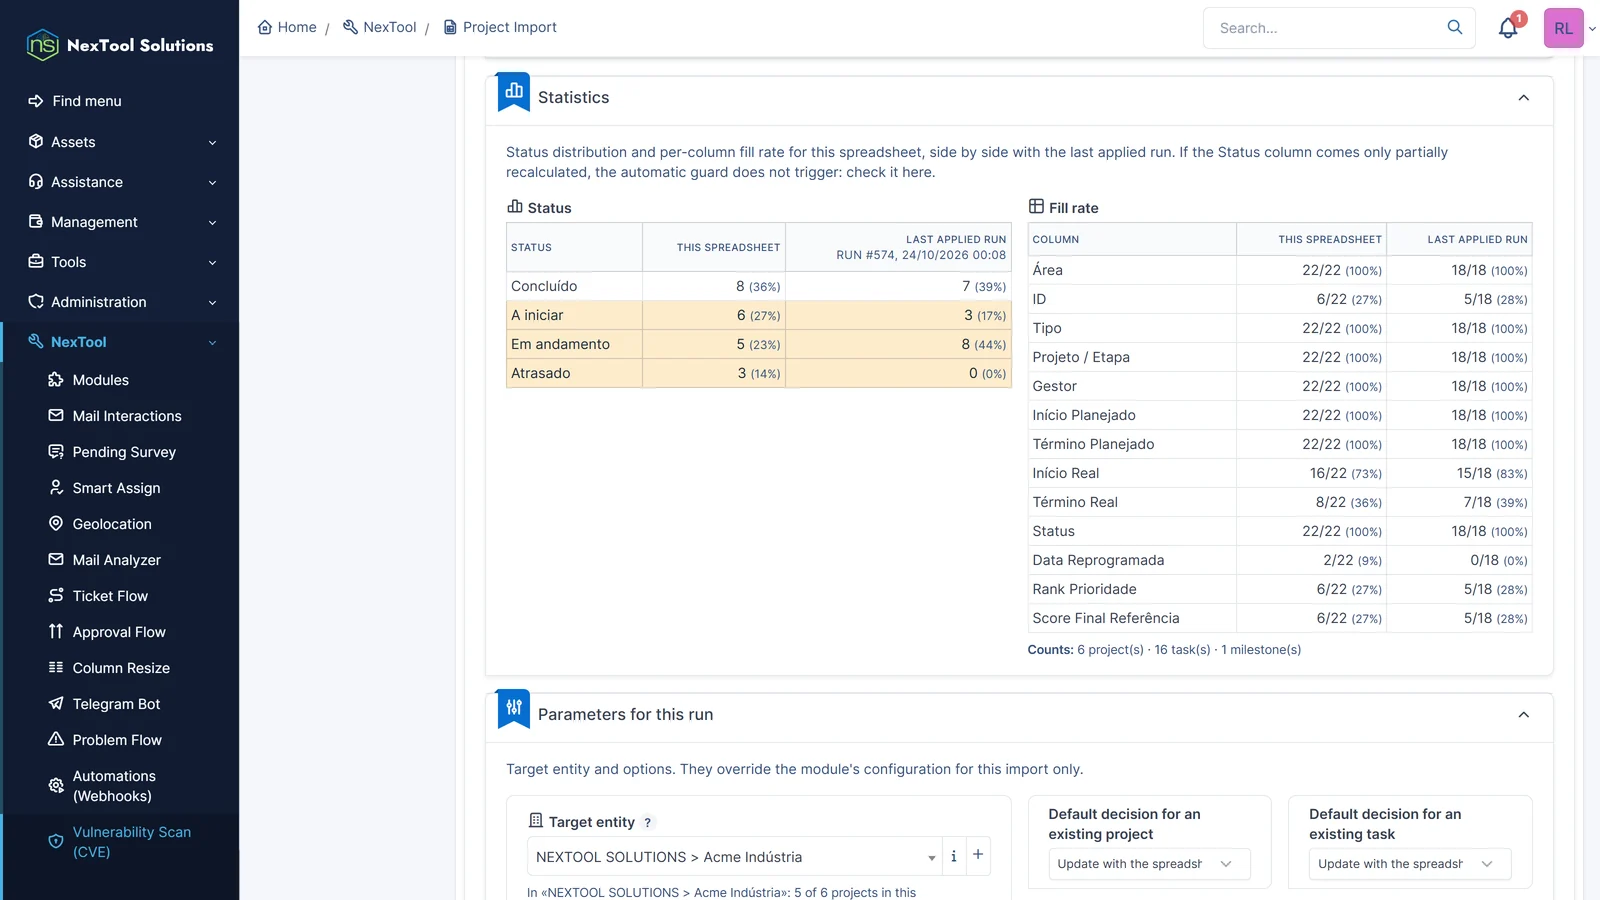
Task: Add a new target entity with plus
Action: tap(978, 855)
